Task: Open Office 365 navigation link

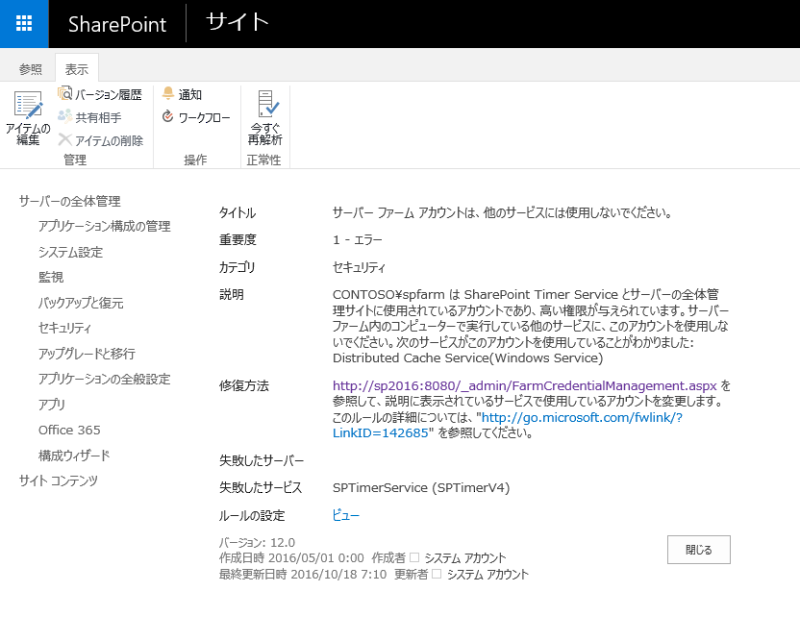Action: pos(69,430)
